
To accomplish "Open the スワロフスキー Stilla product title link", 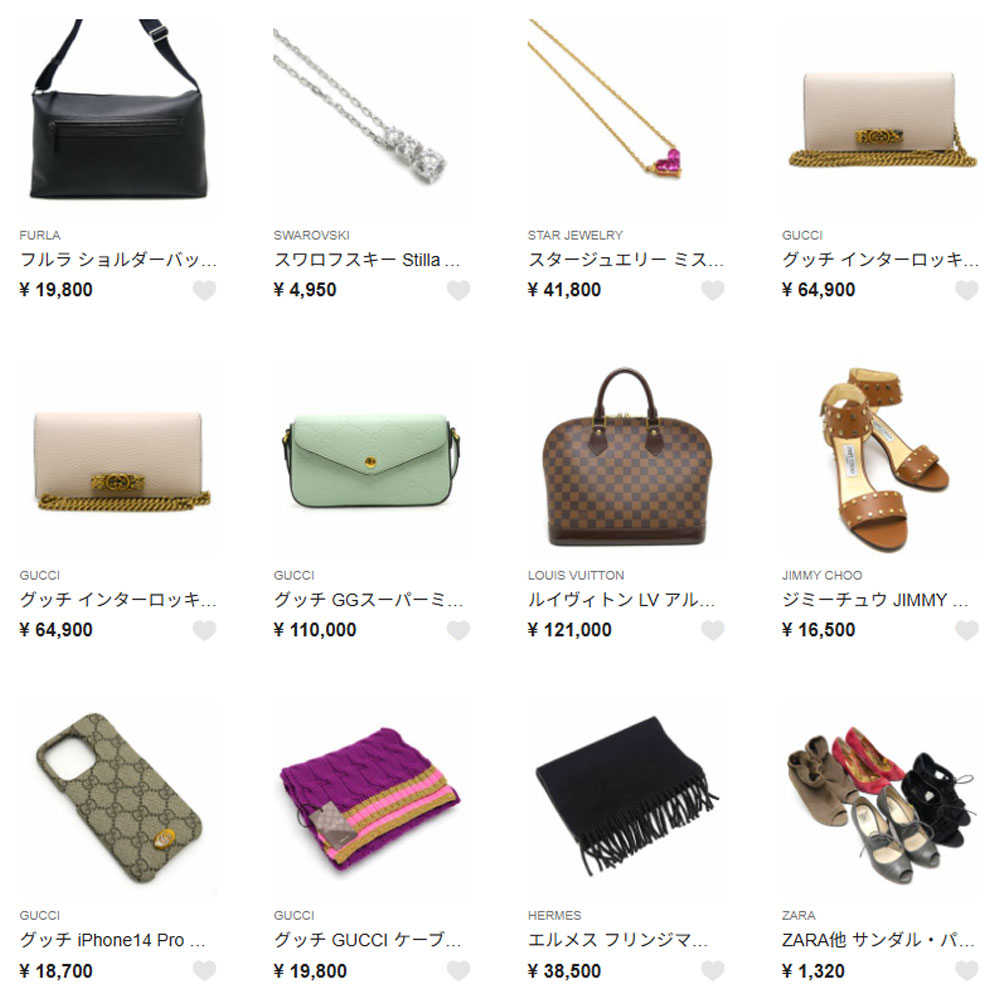I will [367, 260].
